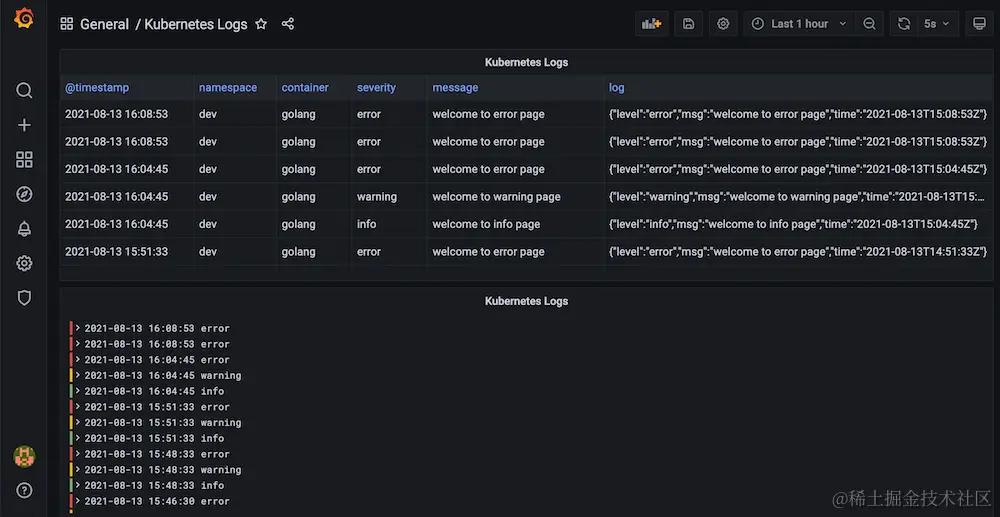Expand the first 16:08:53 error log line
Image resolution: width=1000 pixels, height=517 pixels.
point(78,328)
